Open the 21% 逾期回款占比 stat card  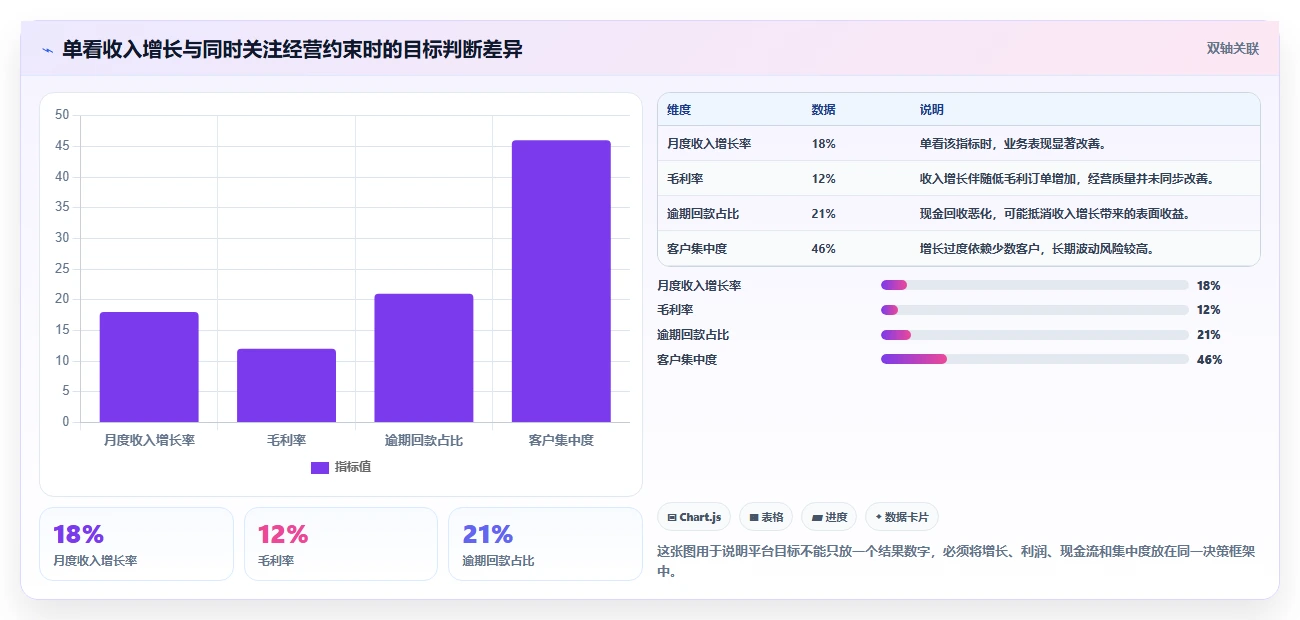click(x=545, y=544)
